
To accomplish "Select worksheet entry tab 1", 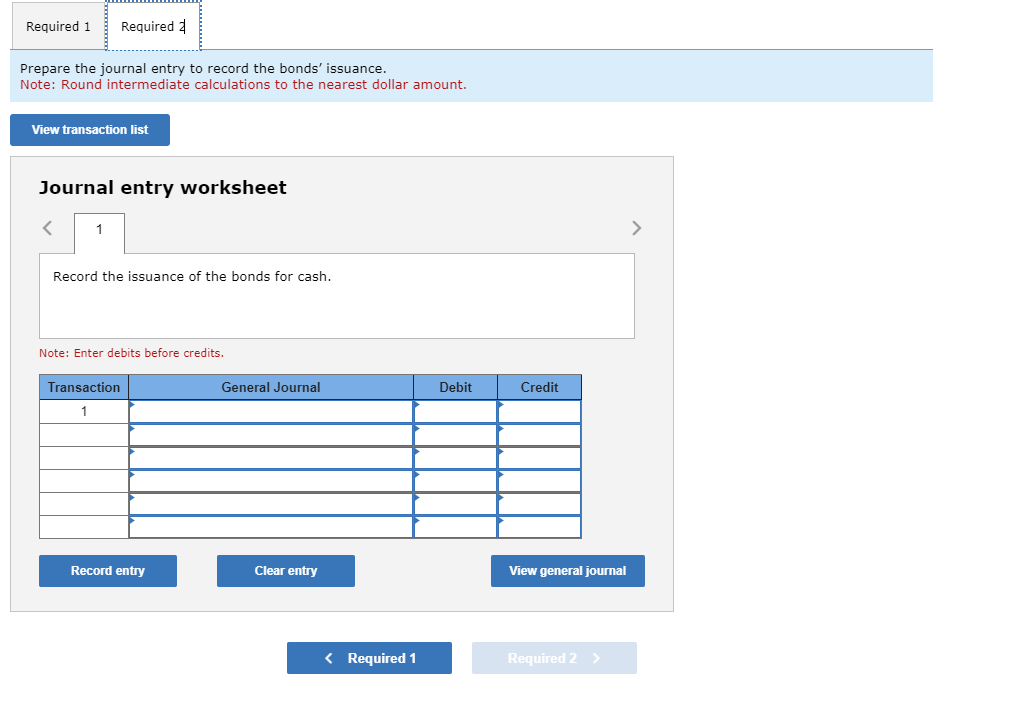I will point(99,230).
